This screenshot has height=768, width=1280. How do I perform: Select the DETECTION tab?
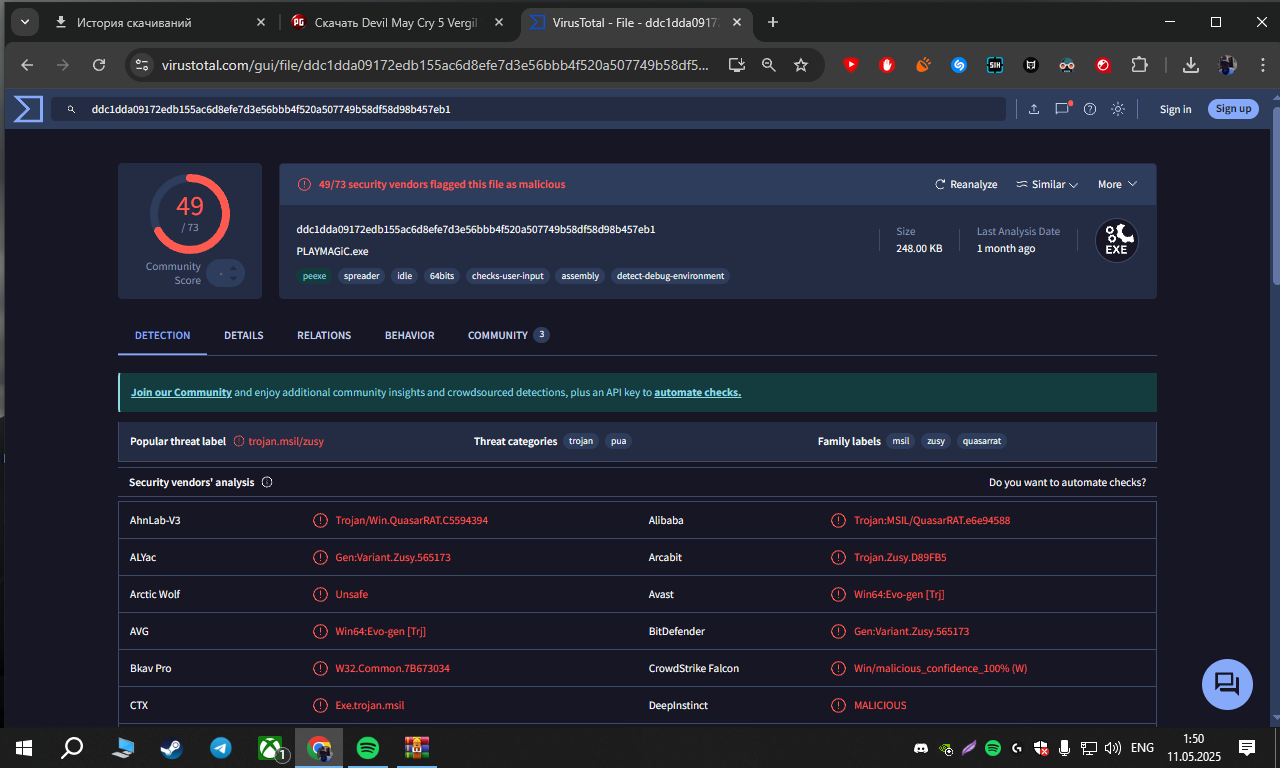pyautogui.click(x=163, y=335)
